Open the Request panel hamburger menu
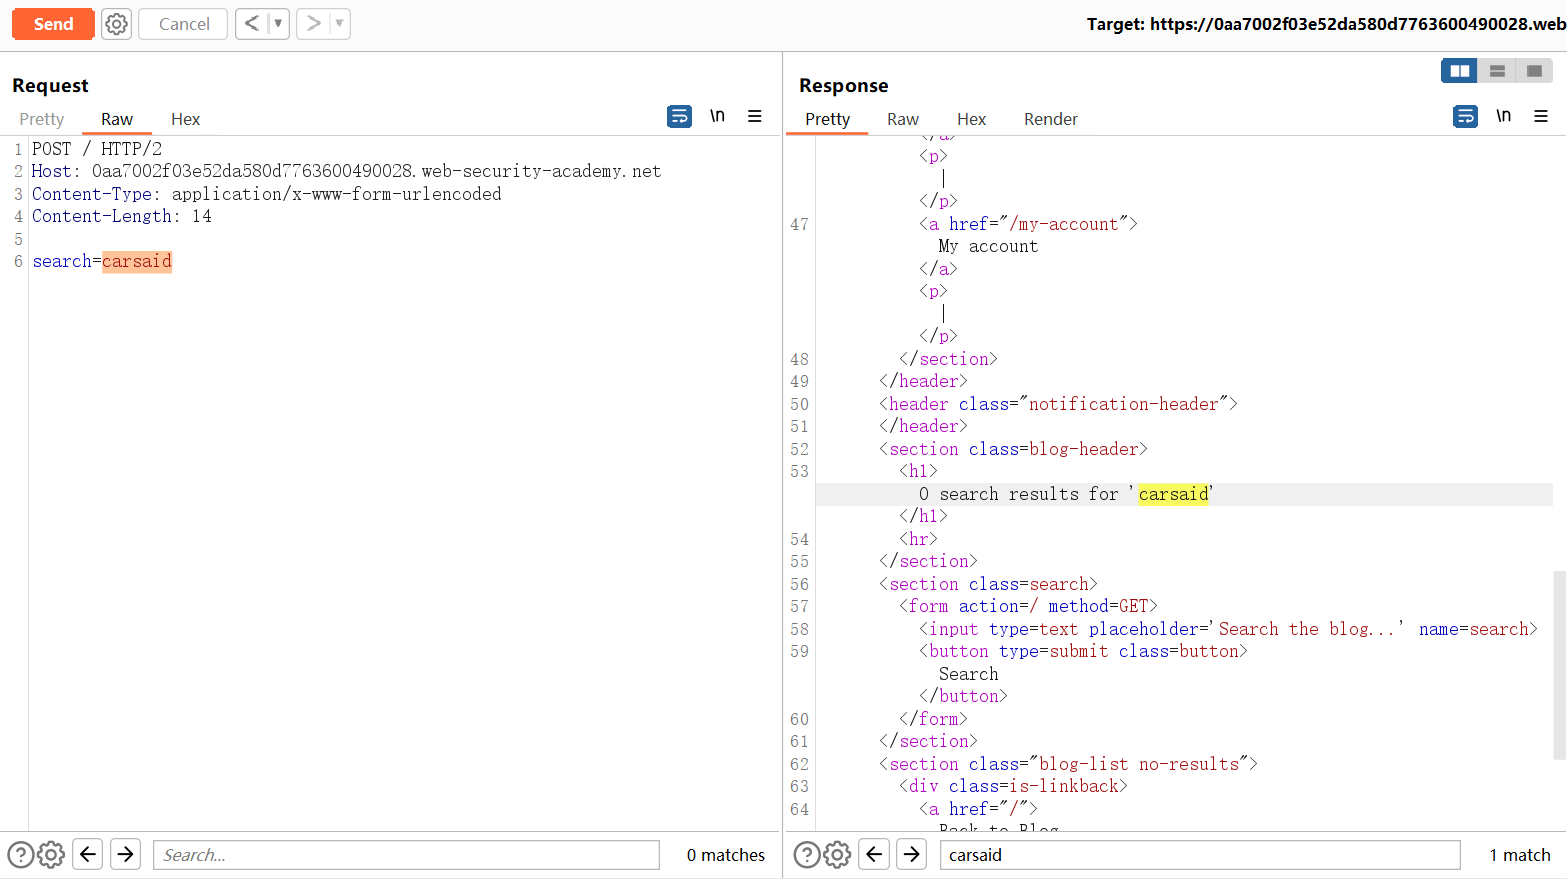This screenshot has height=879, width=1567. click(755, 117)
